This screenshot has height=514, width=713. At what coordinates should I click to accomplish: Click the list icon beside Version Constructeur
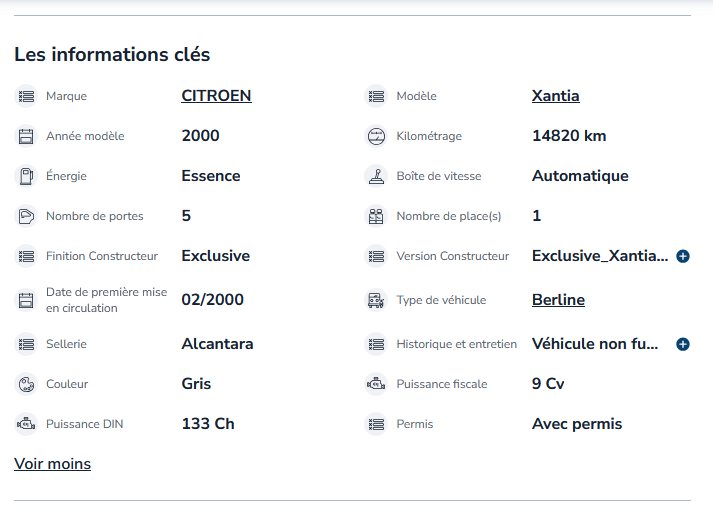pyautogui.click(x=376, y=256)
